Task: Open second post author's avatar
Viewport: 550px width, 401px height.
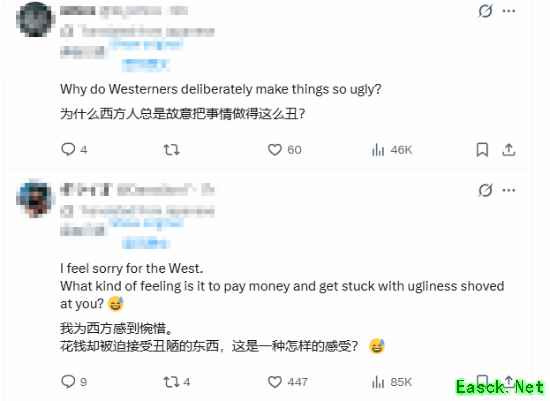Action: (x=35, y=199)
